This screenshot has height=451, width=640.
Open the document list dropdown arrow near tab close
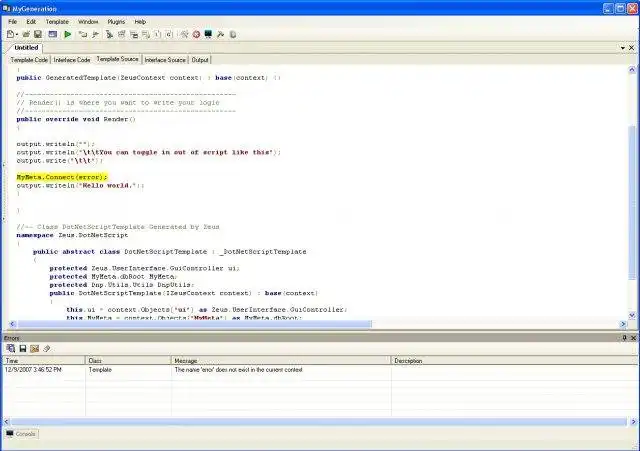tap(623, 48)
